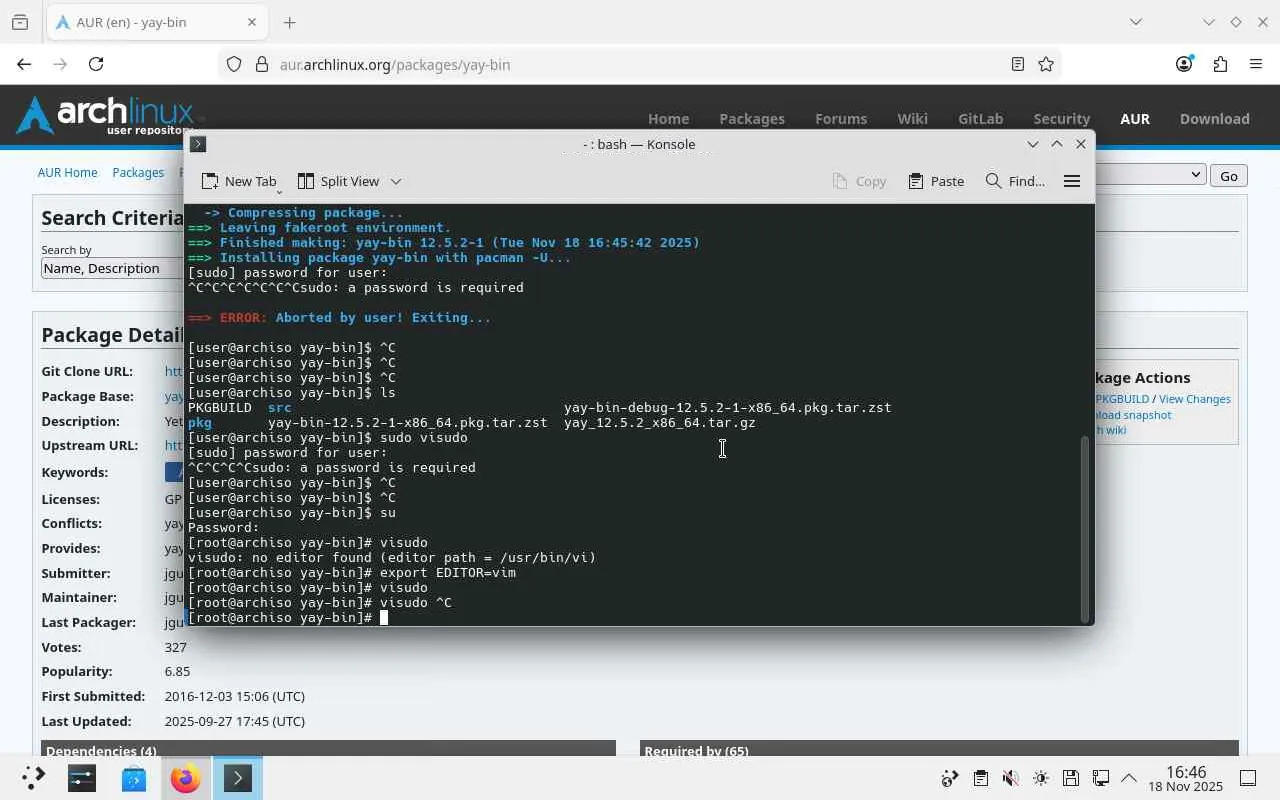Click the system tray icon left of clipboard
1280x800 pixels.
pos(950,778)
